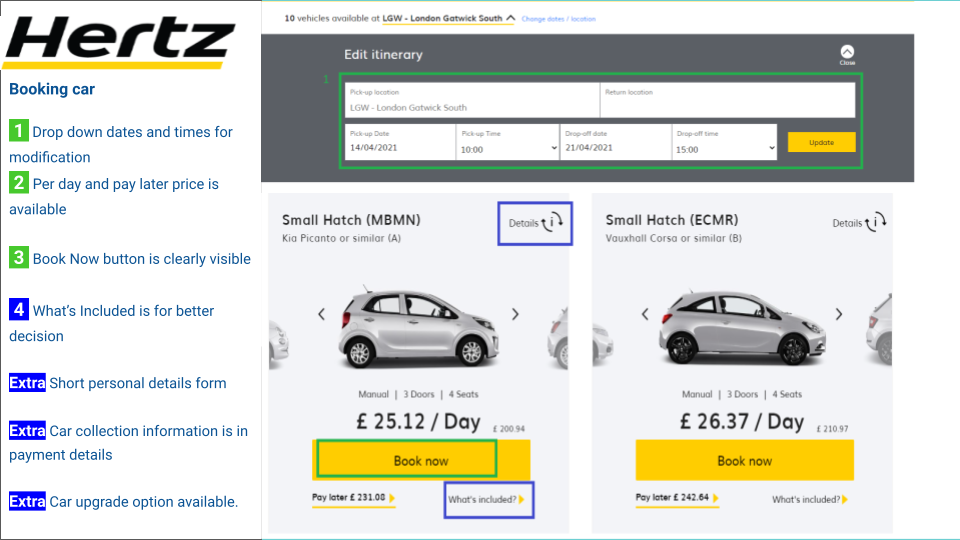Close the Edit itinerary panel
Viewport: 960px width, 540px height.
(847, 54)
